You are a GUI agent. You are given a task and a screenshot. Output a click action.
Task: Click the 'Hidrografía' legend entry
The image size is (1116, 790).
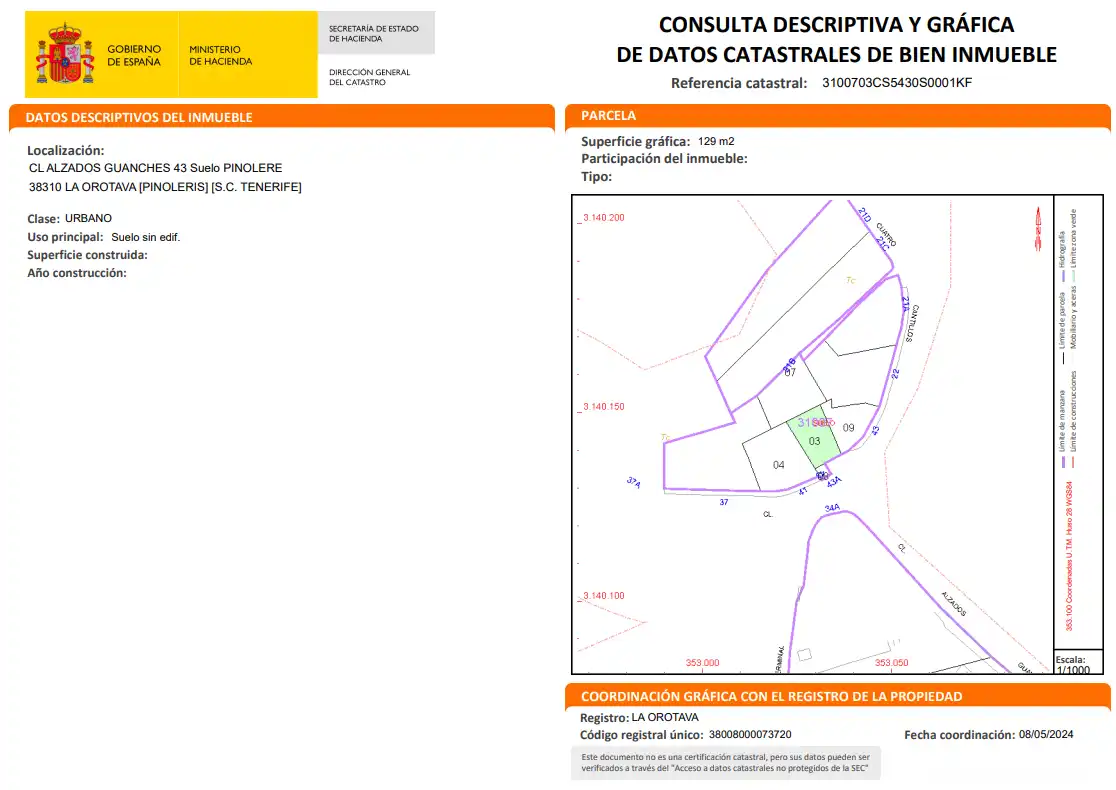point(1062,256)
